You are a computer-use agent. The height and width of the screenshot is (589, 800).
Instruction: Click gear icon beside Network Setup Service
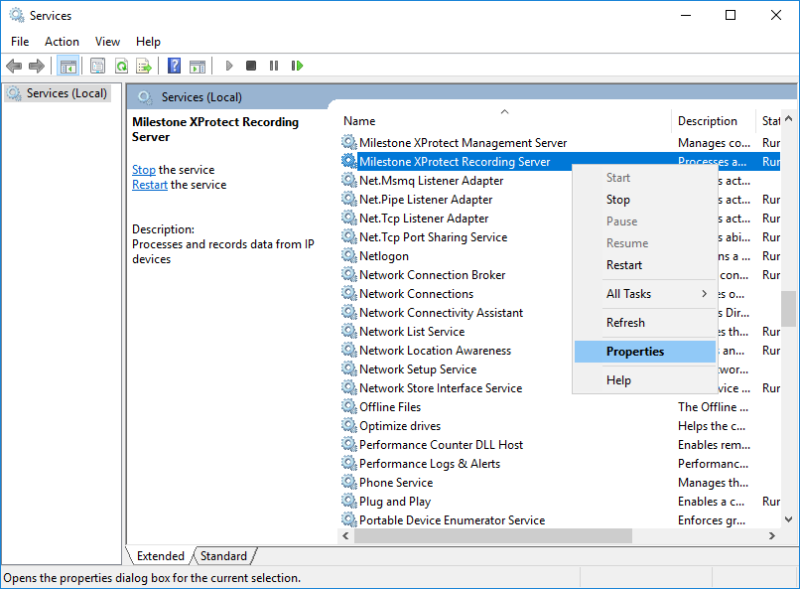[x=349, y=369]
